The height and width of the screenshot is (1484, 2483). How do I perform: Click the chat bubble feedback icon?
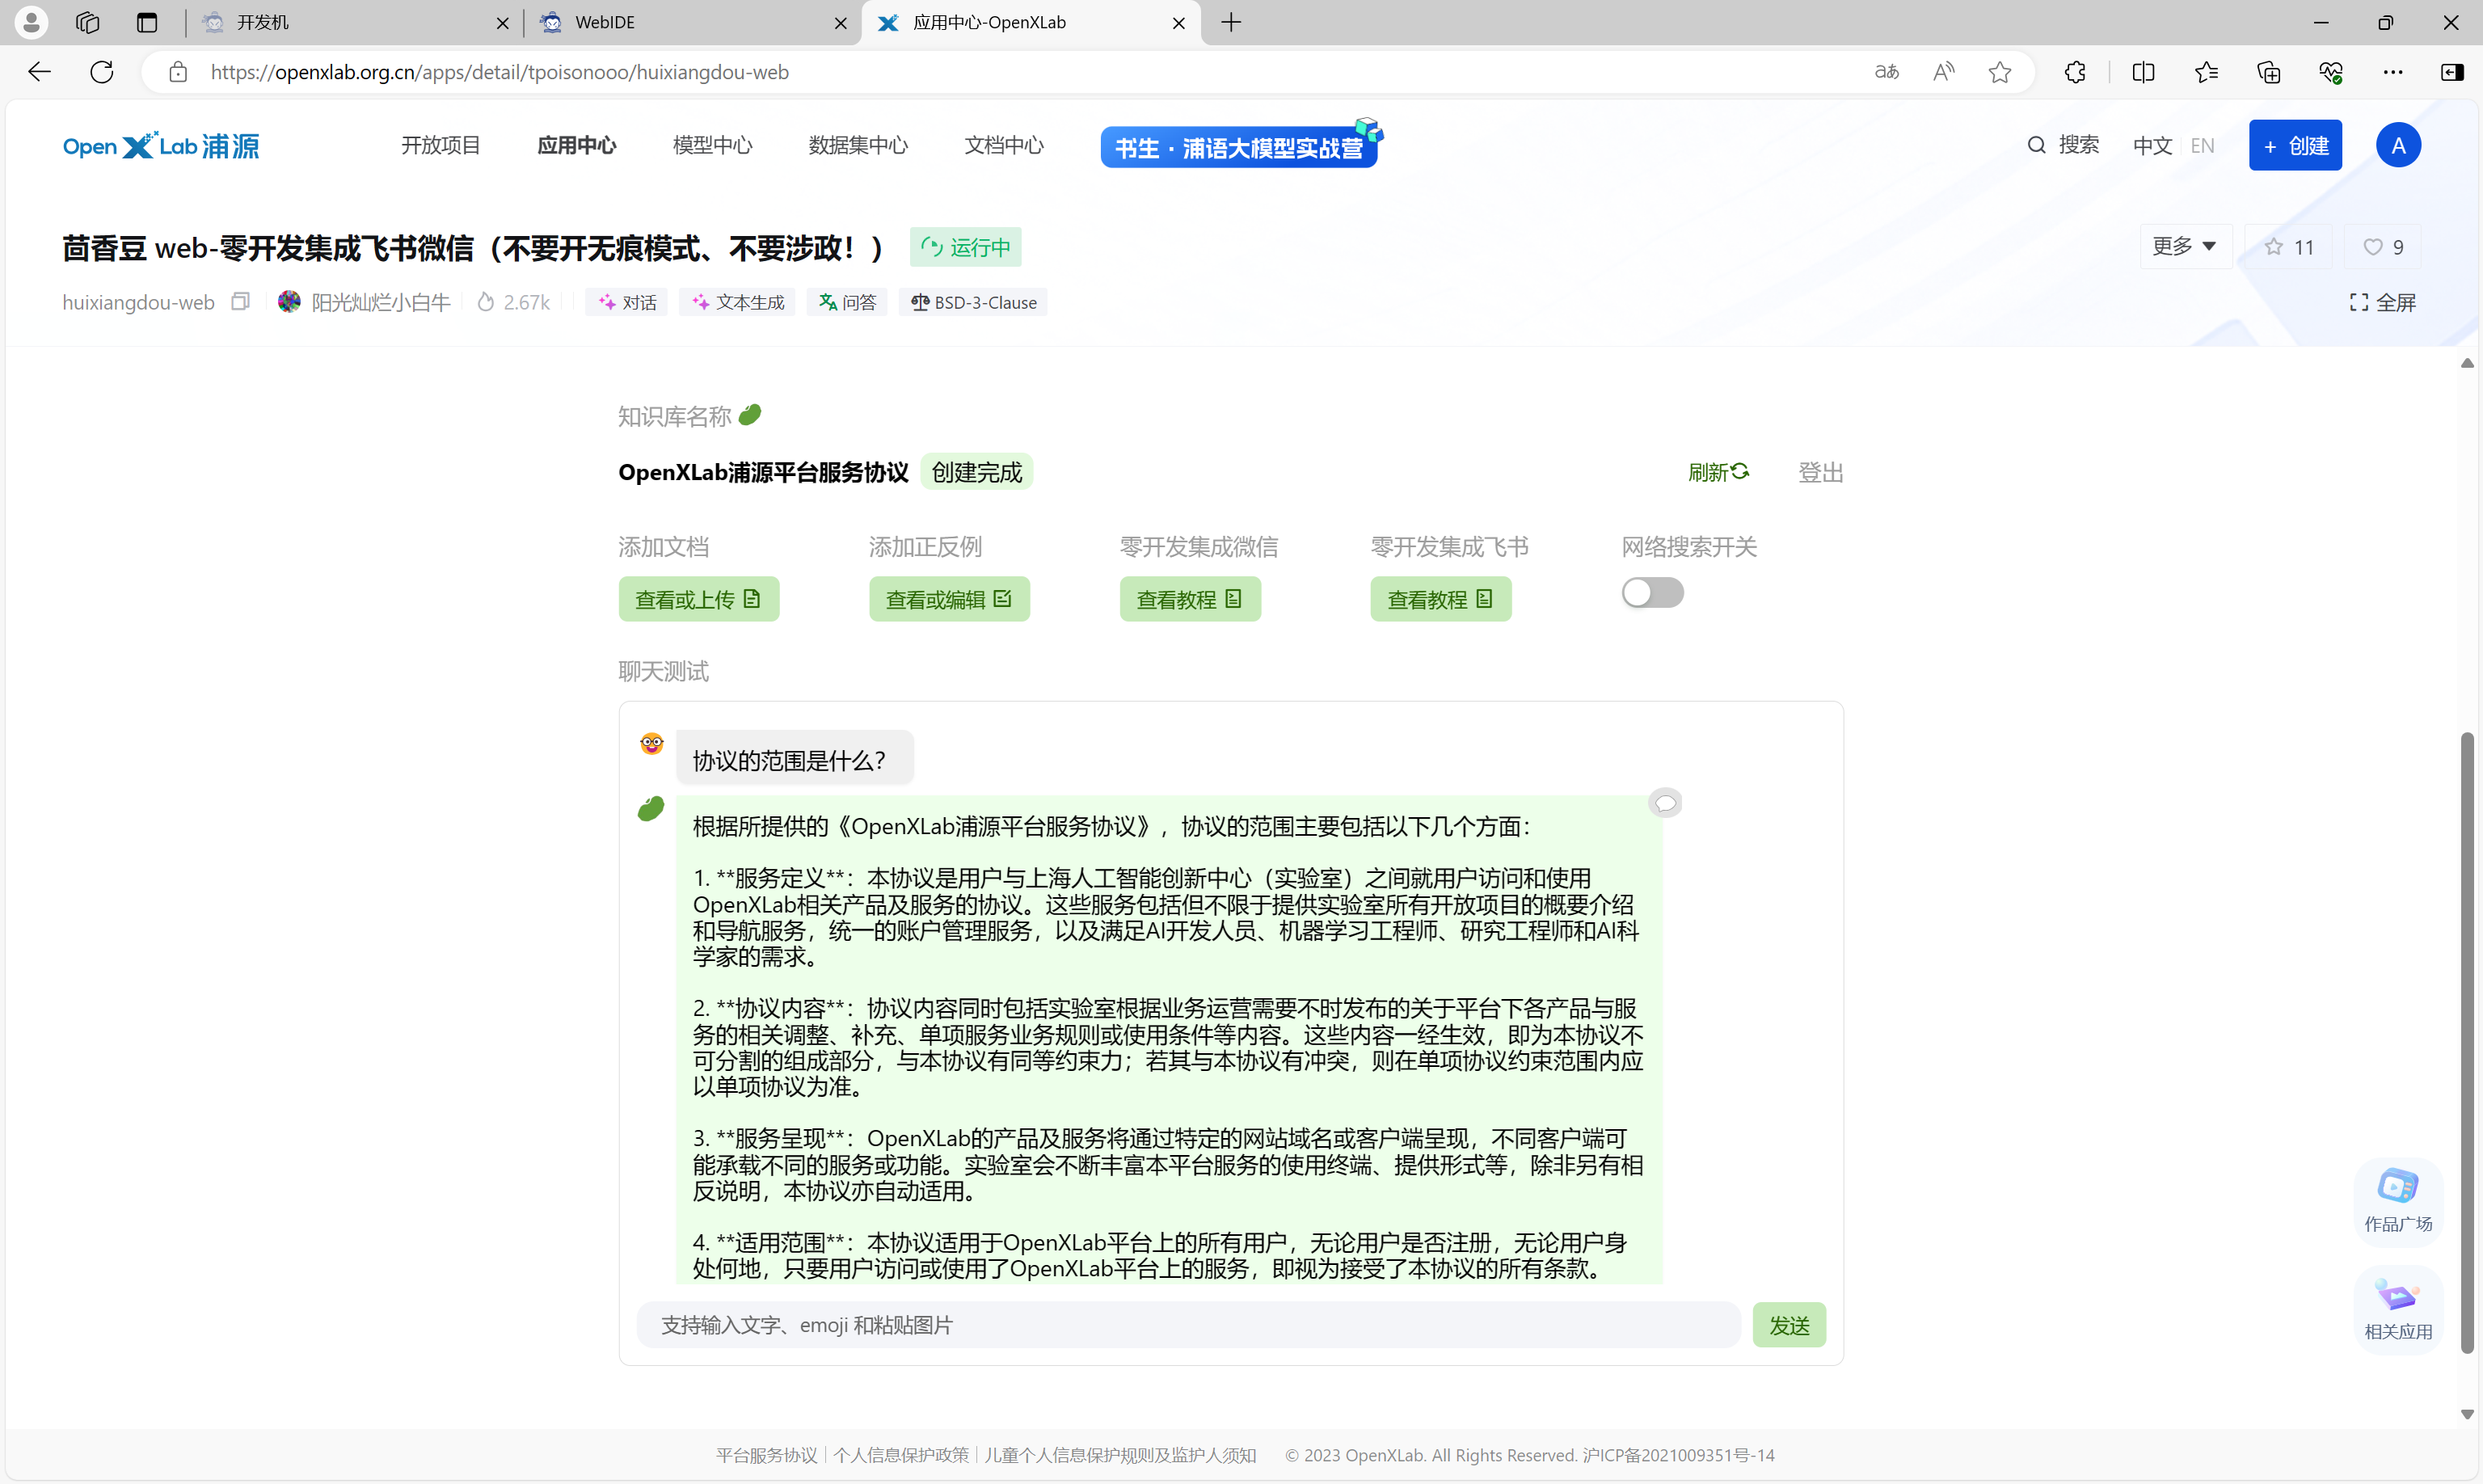pos(1665,803)
